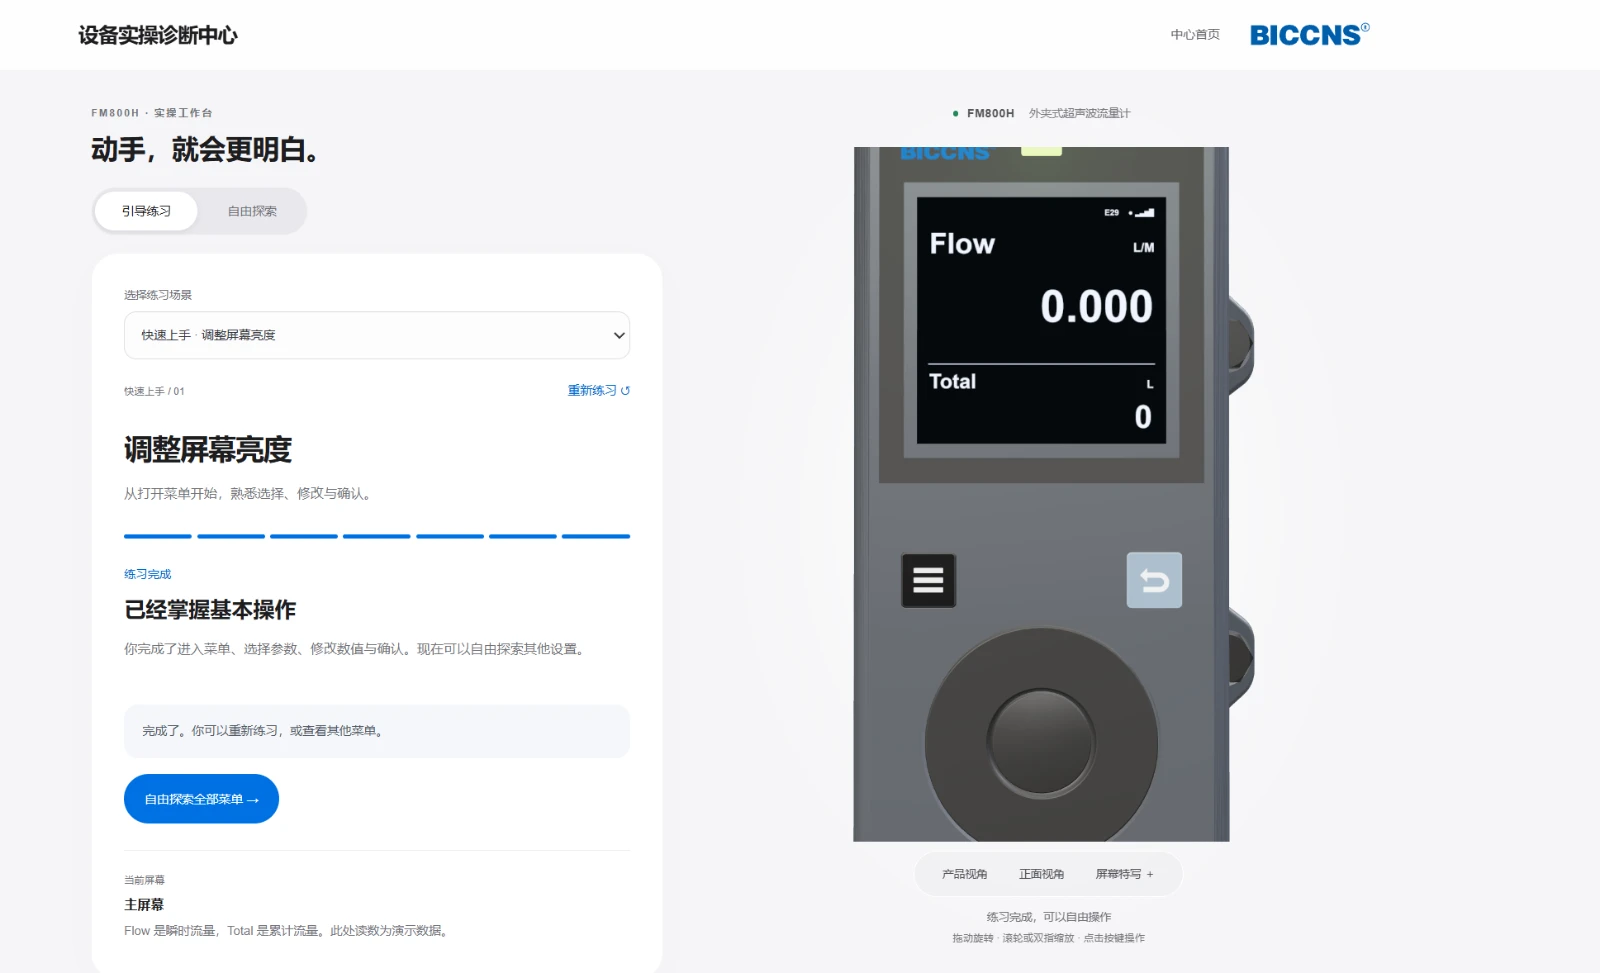Screen dimensions: 1600x973
Task: Click the round center knob on the device dial
Action: point(1041,743)
